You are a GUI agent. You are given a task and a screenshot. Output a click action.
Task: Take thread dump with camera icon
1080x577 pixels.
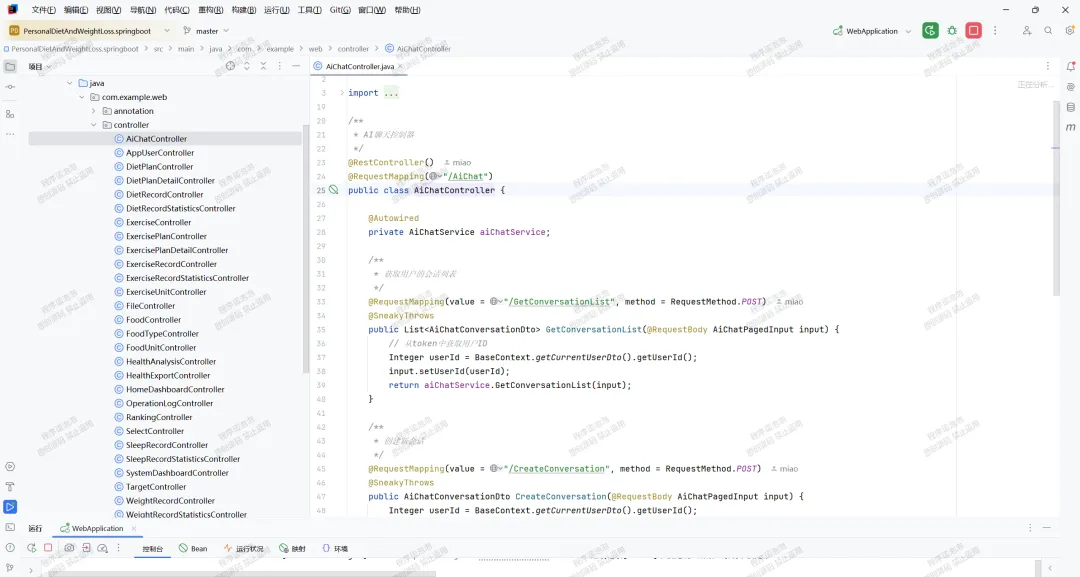point(69,548)
